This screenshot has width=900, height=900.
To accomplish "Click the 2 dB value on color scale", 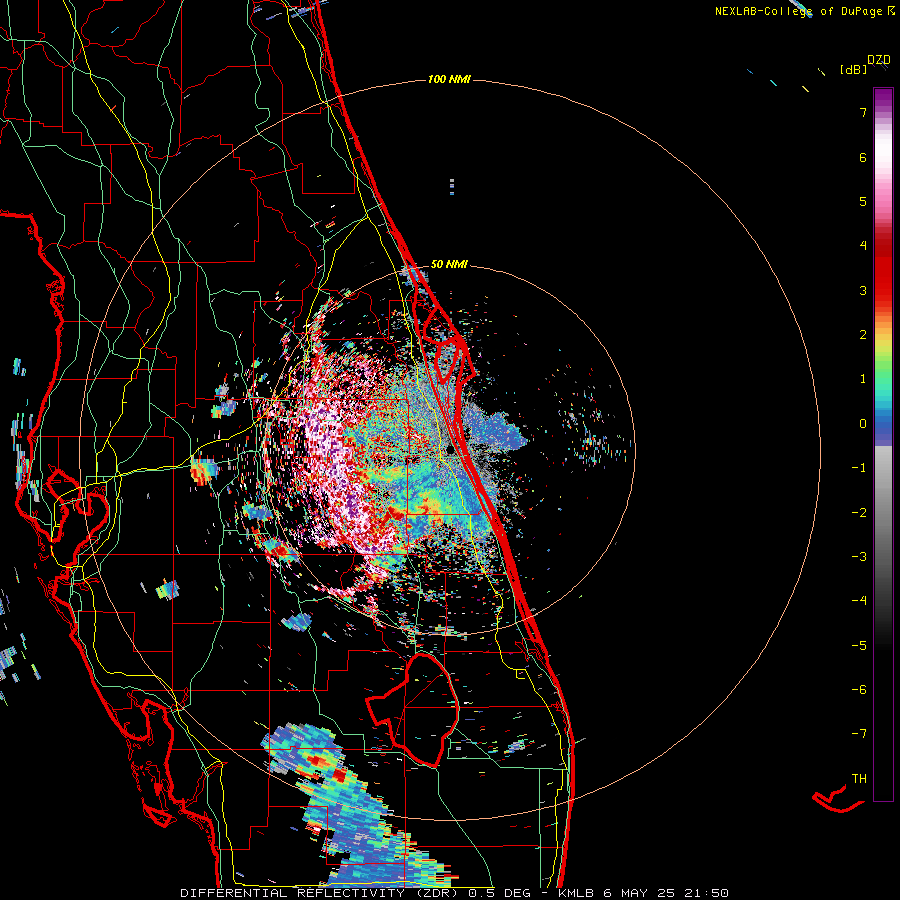I will [863, 335].
